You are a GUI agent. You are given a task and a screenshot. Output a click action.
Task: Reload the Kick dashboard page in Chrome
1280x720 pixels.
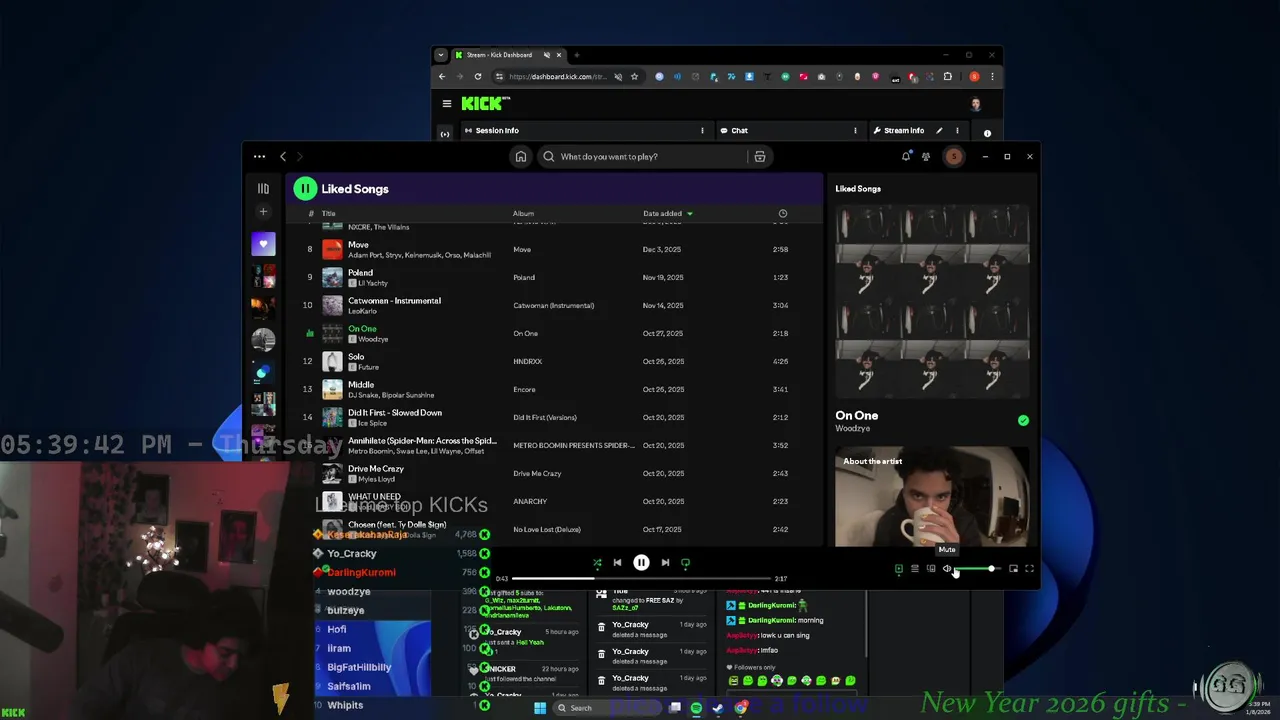pos(478,77)
